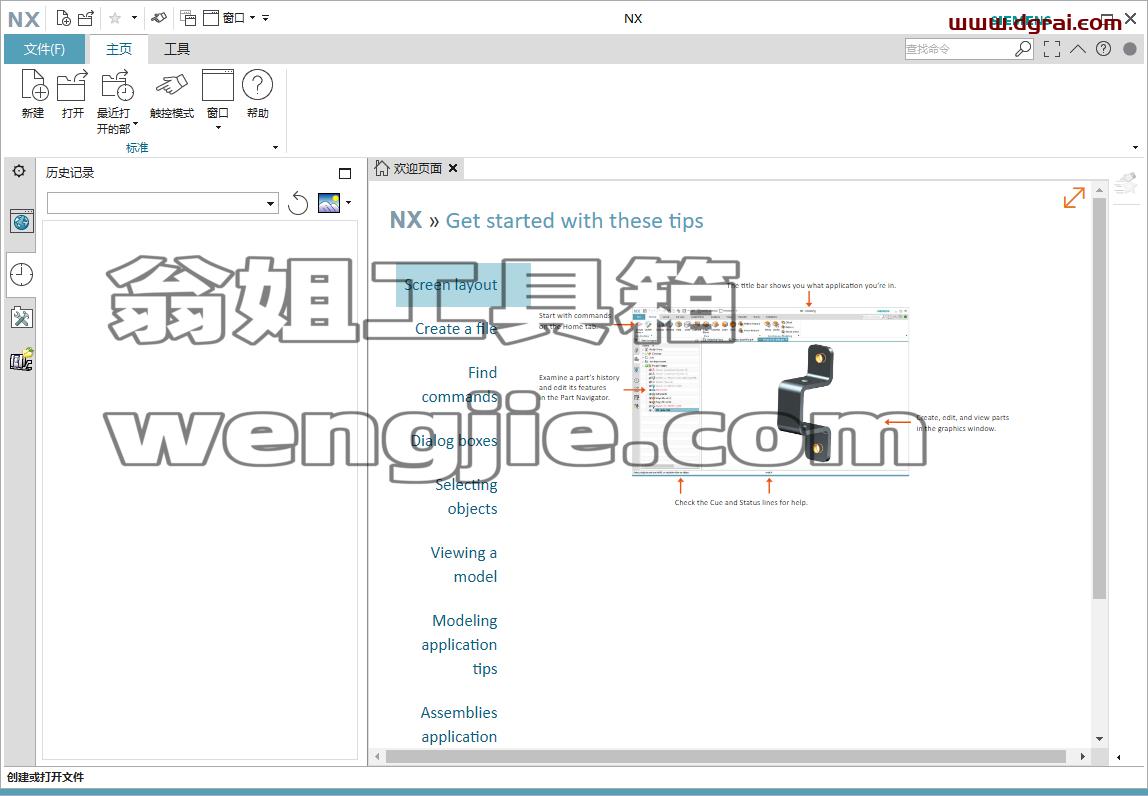Click the large 窗口 window icon in the ribbon
The width and height of the screenshot is (1148, 796).
click(217, 85)
